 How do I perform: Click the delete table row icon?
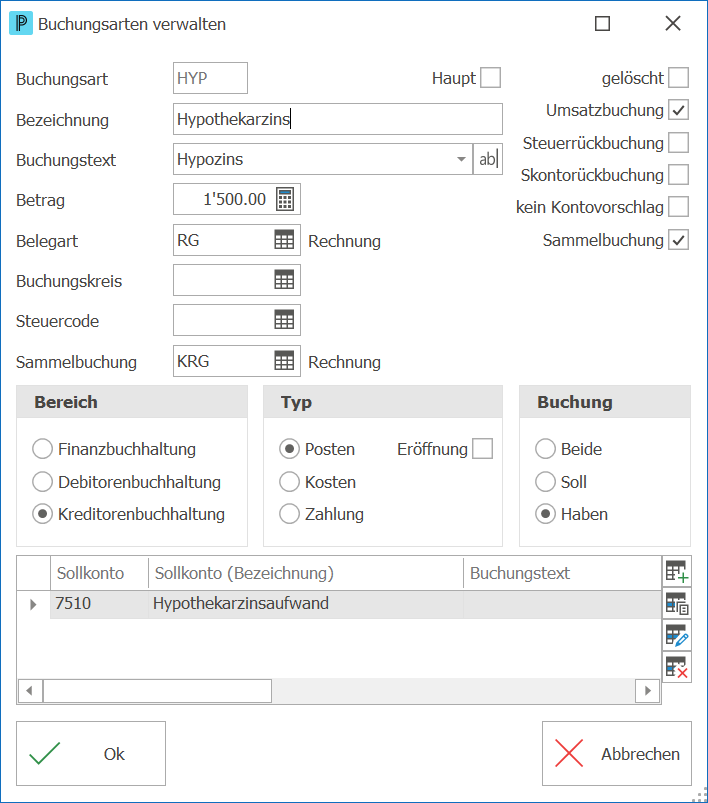tap(677, 667)
